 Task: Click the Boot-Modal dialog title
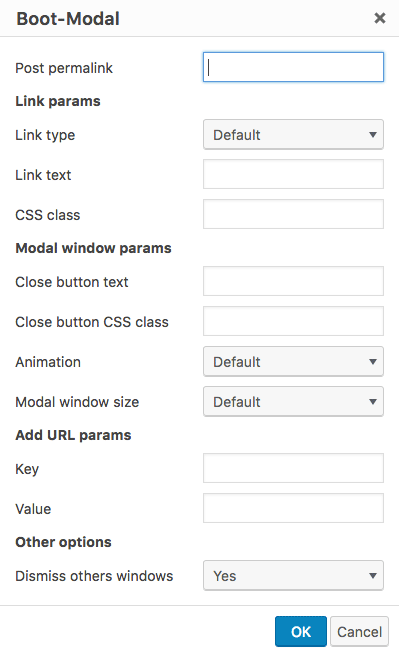click(x=68, y=19)
